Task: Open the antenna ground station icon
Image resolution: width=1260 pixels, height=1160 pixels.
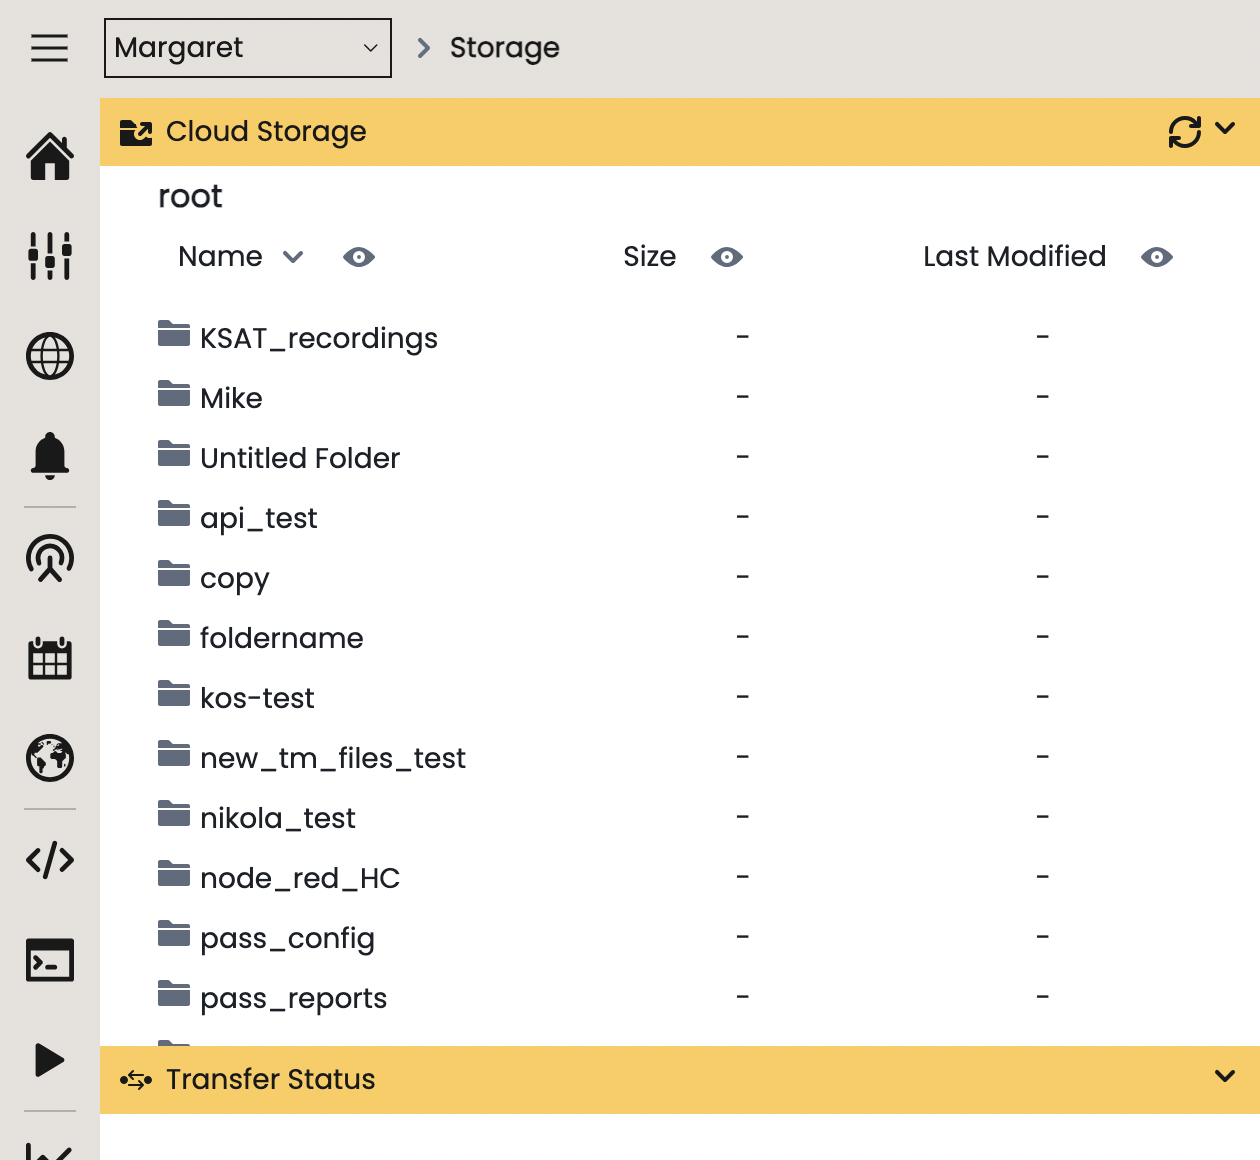Action: (50, 558)
